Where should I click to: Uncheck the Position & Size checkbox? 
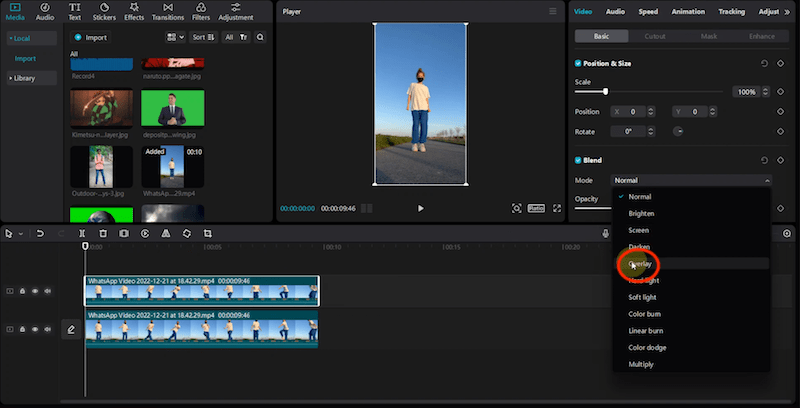tap(578, 63)
